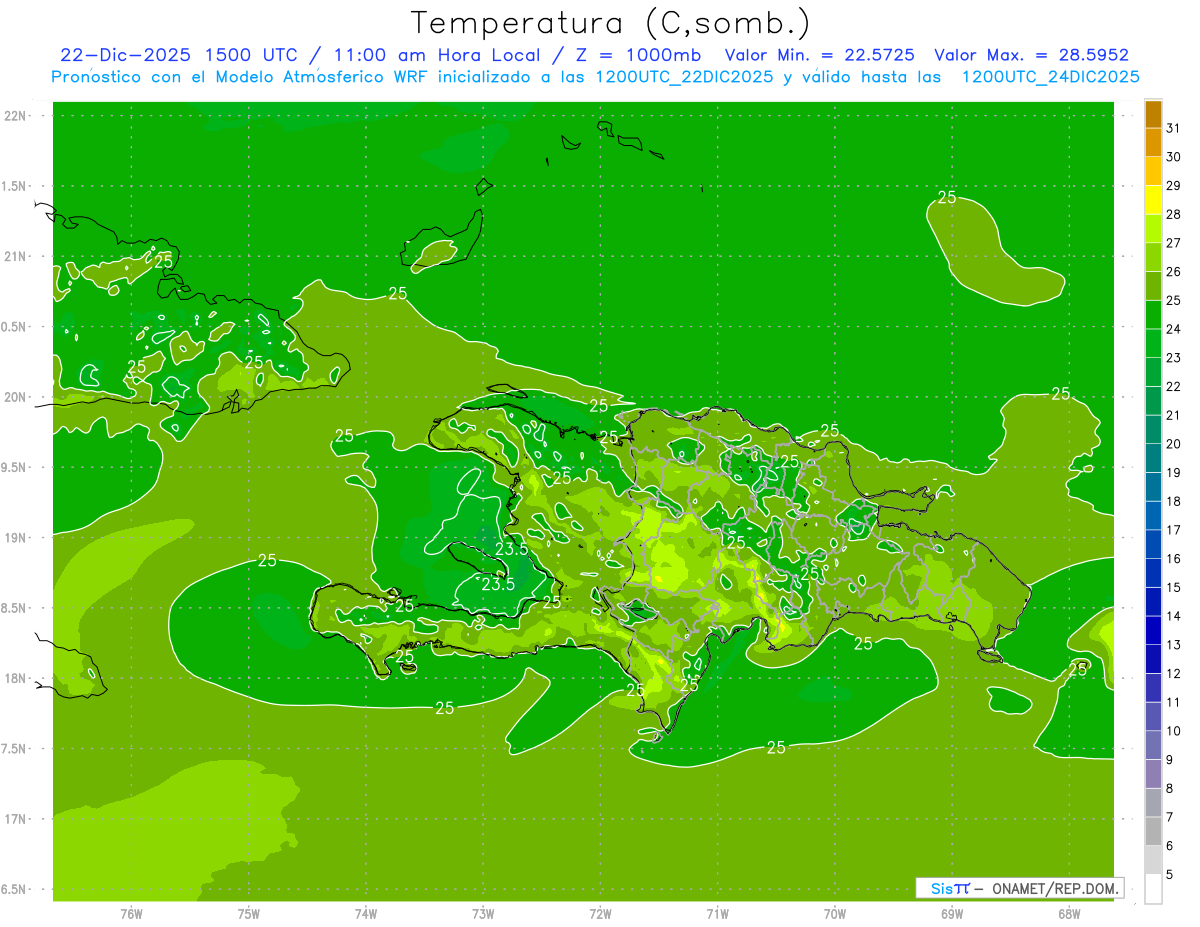This screenshot has height=927, width=1200.
Task: Select the dark blue swatch between 13 and 14
Action: [x=1153, y=630]
